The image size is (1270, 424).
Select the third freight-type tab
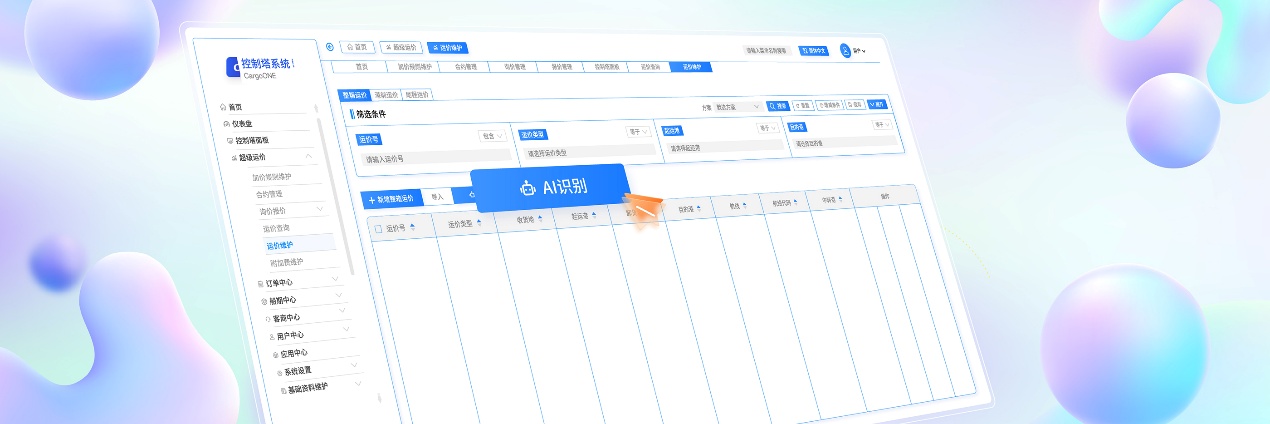[x=418, y=94]
